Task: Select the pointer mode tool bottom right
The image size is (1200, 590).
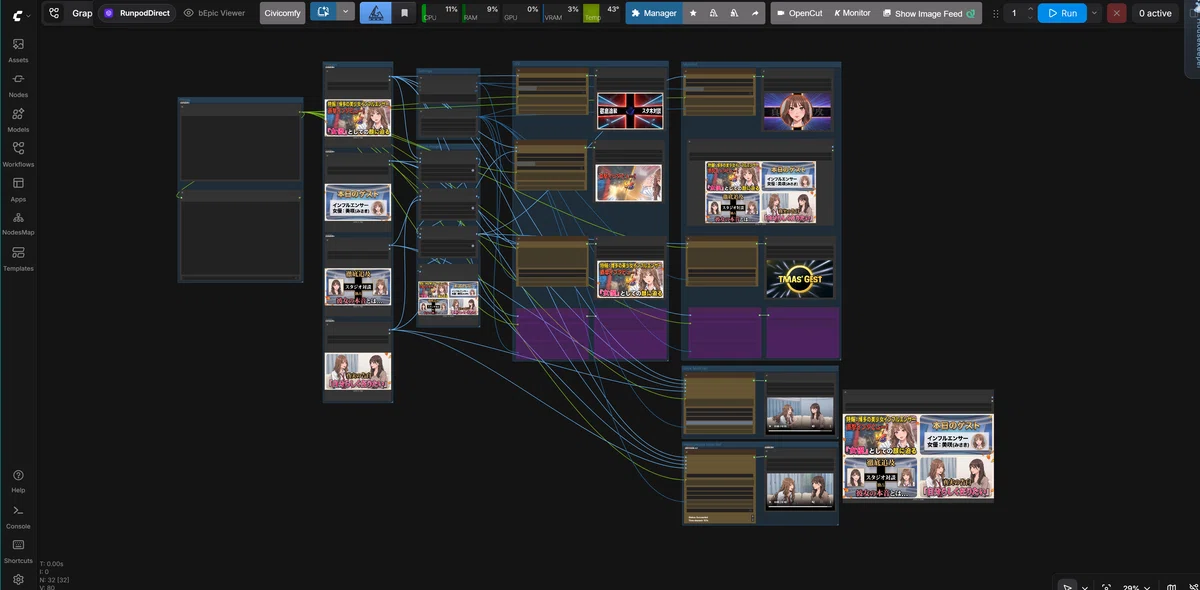Action: 1068,587
